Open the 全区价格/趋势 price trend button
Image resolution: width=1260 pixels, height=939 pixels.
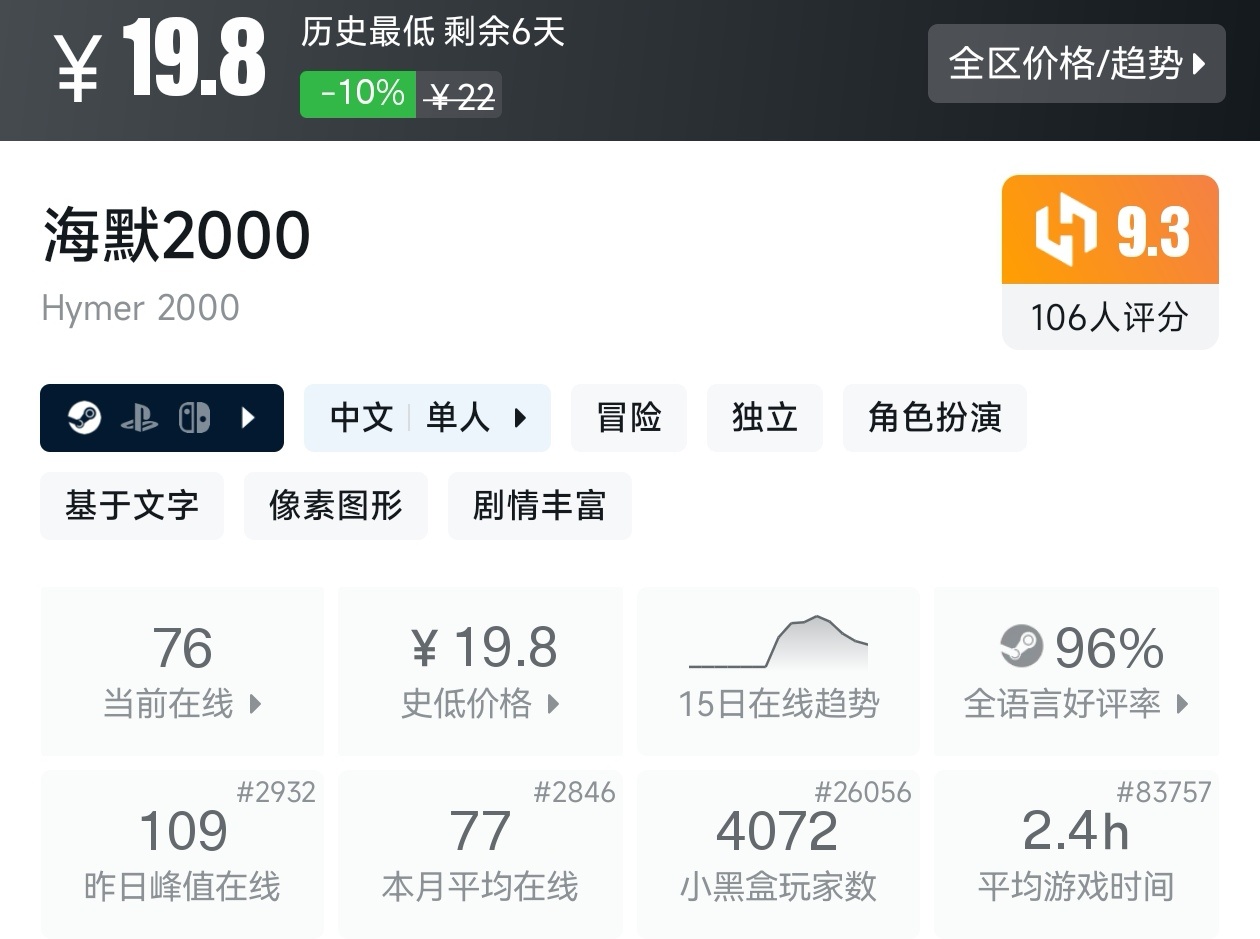1076,64
